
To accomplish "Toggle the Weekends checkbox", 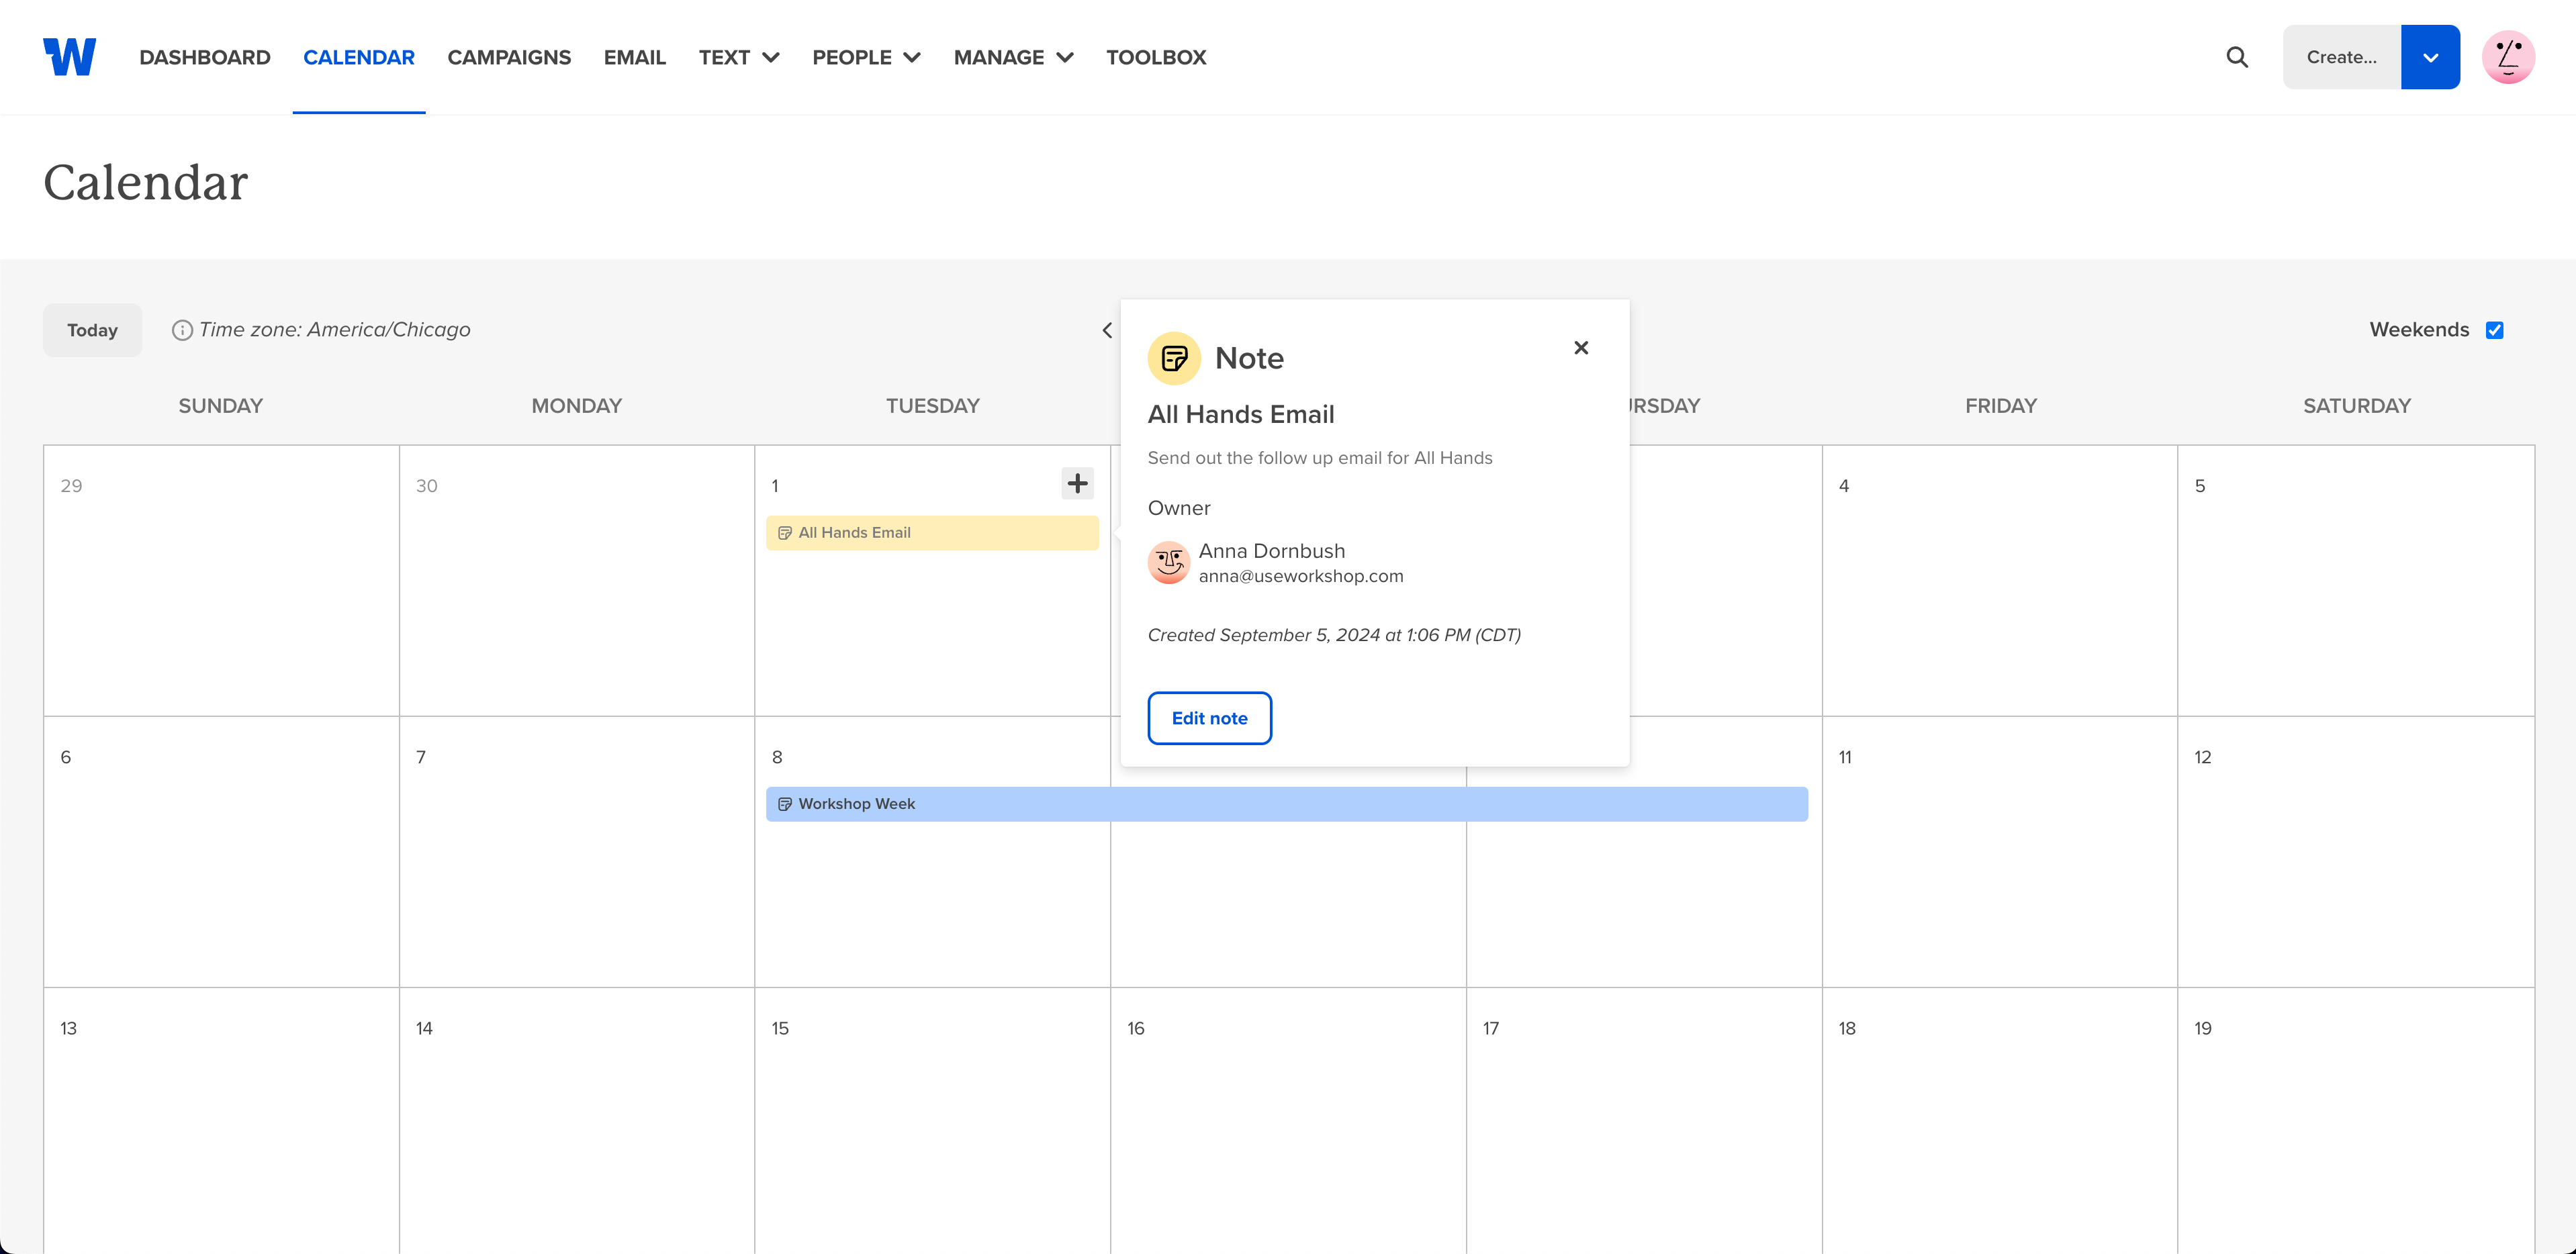I will (2494, 330).
